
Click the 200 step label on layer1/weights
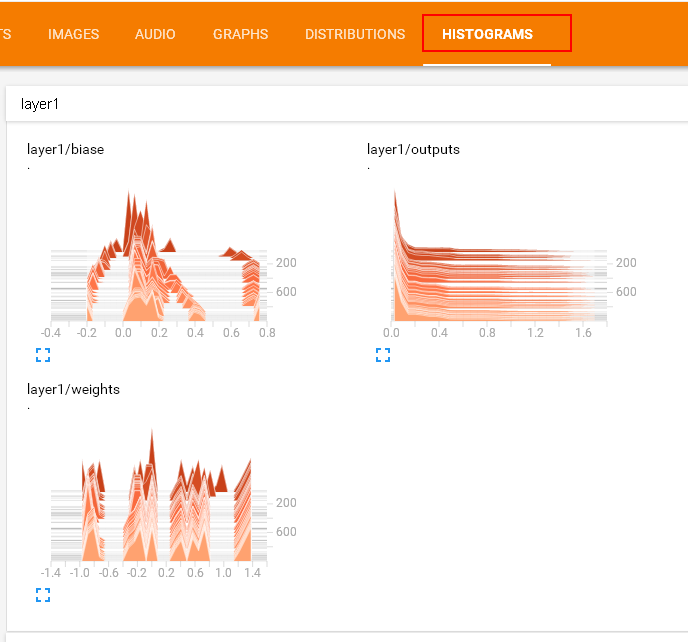click(286, 503)
